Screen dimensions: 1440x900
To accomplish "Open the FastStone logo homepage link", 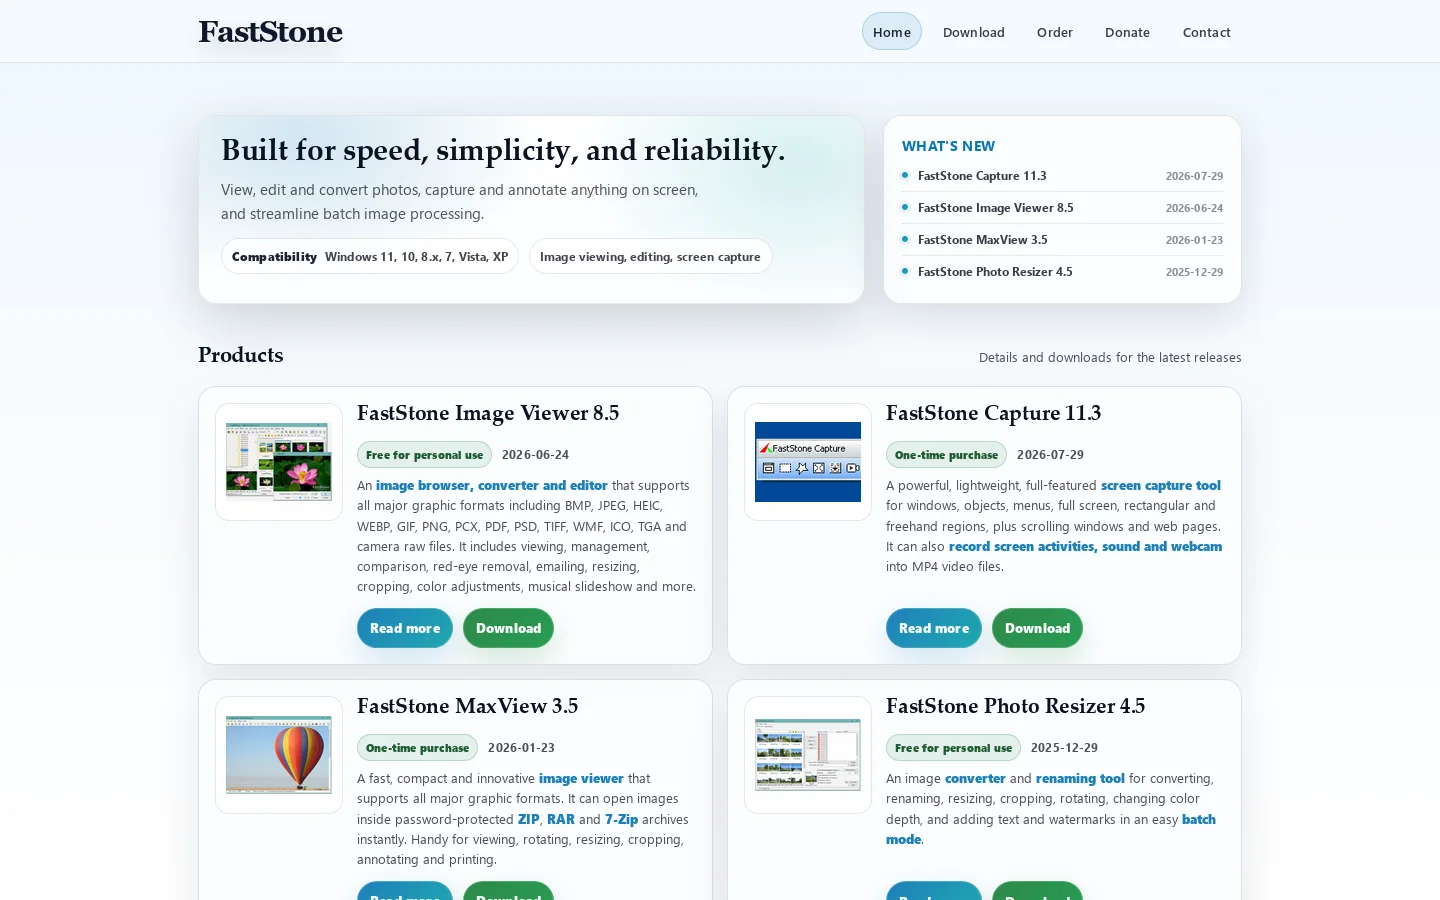I will (x=270, y=32).
